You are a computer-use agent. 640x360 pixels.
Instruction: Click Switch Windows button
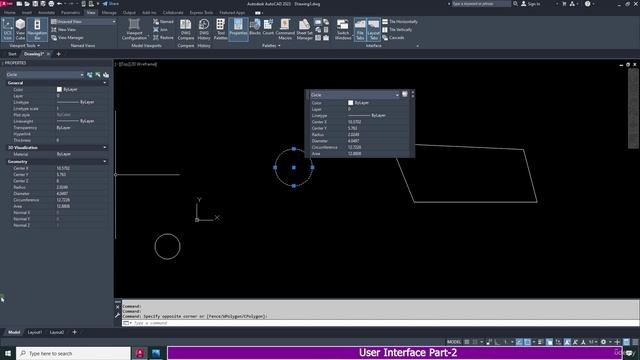click(343, 29)
